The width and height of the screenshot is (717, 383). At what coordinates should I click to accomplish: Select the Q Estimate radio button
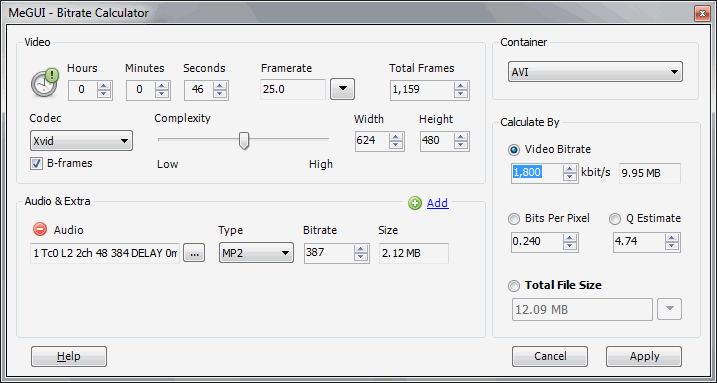click(x=615, y=219)
